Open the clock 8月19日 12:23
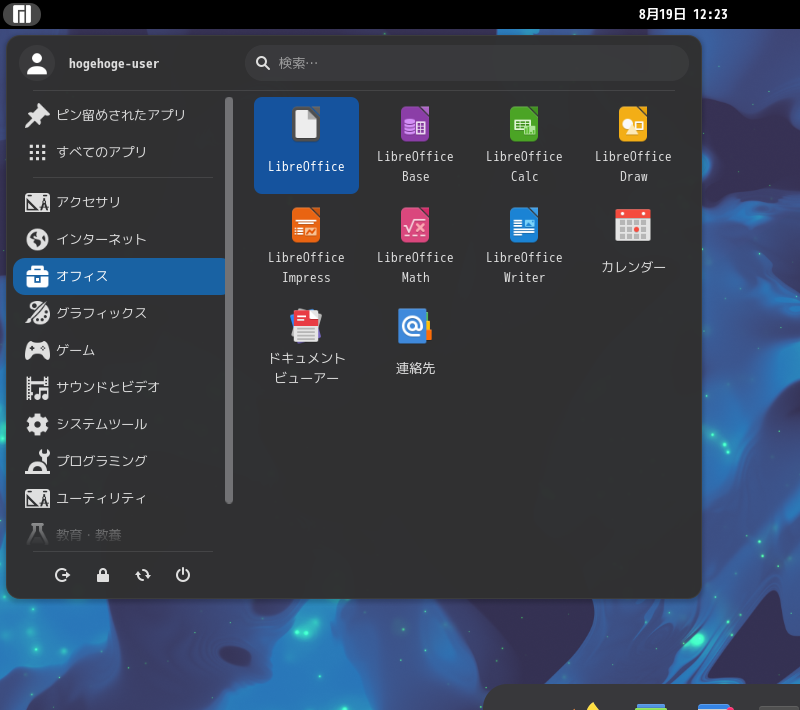Screen dimensions: 800x710 click(x=683, y=14)
